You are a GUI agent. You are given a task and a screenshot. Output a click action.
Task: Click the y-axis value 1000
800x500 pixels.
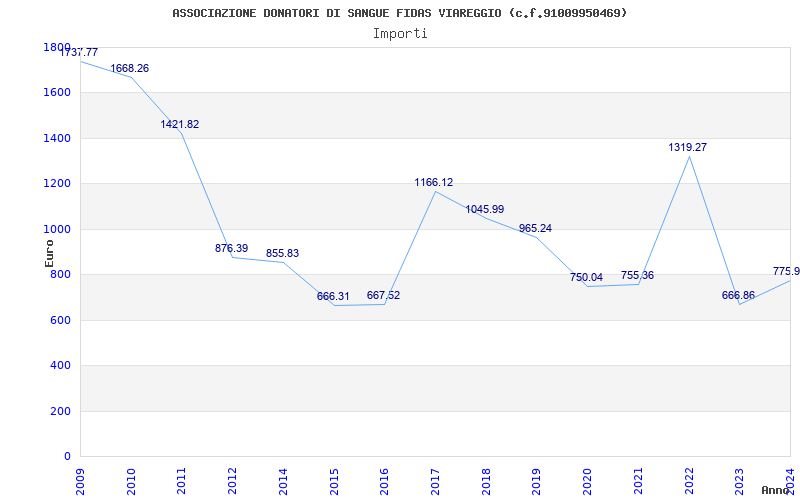pyautogui.click(x=57, y=229)
